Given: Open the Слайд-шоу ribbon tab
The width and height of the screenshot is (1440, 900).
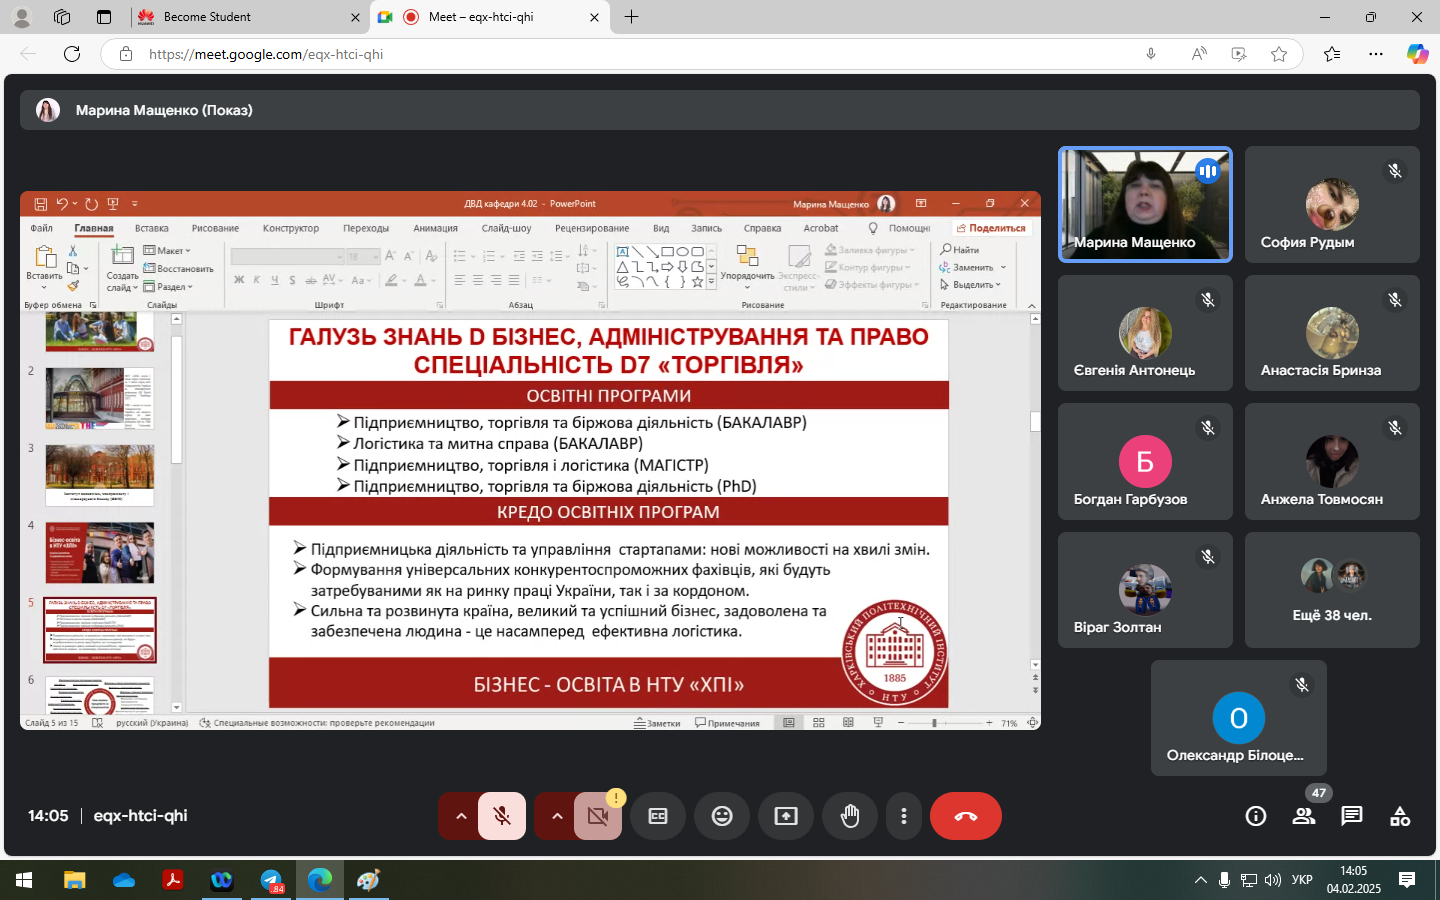Looking at the screenshot, I should coord(507,228).
